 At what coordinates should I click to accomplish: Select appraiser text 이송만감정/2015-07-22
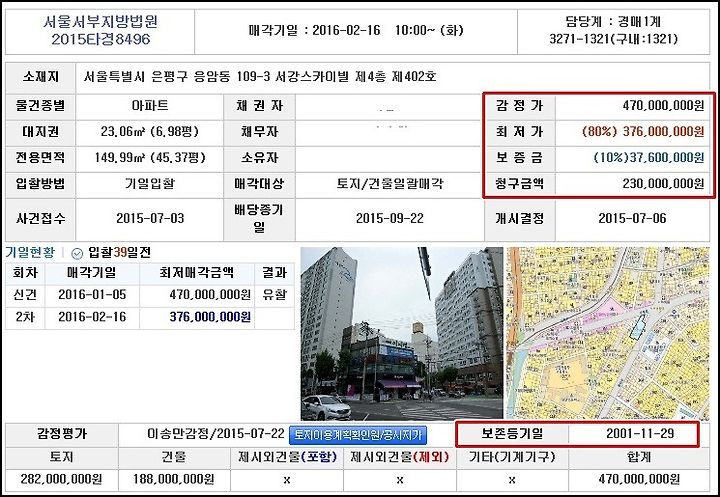pos(216,434)
